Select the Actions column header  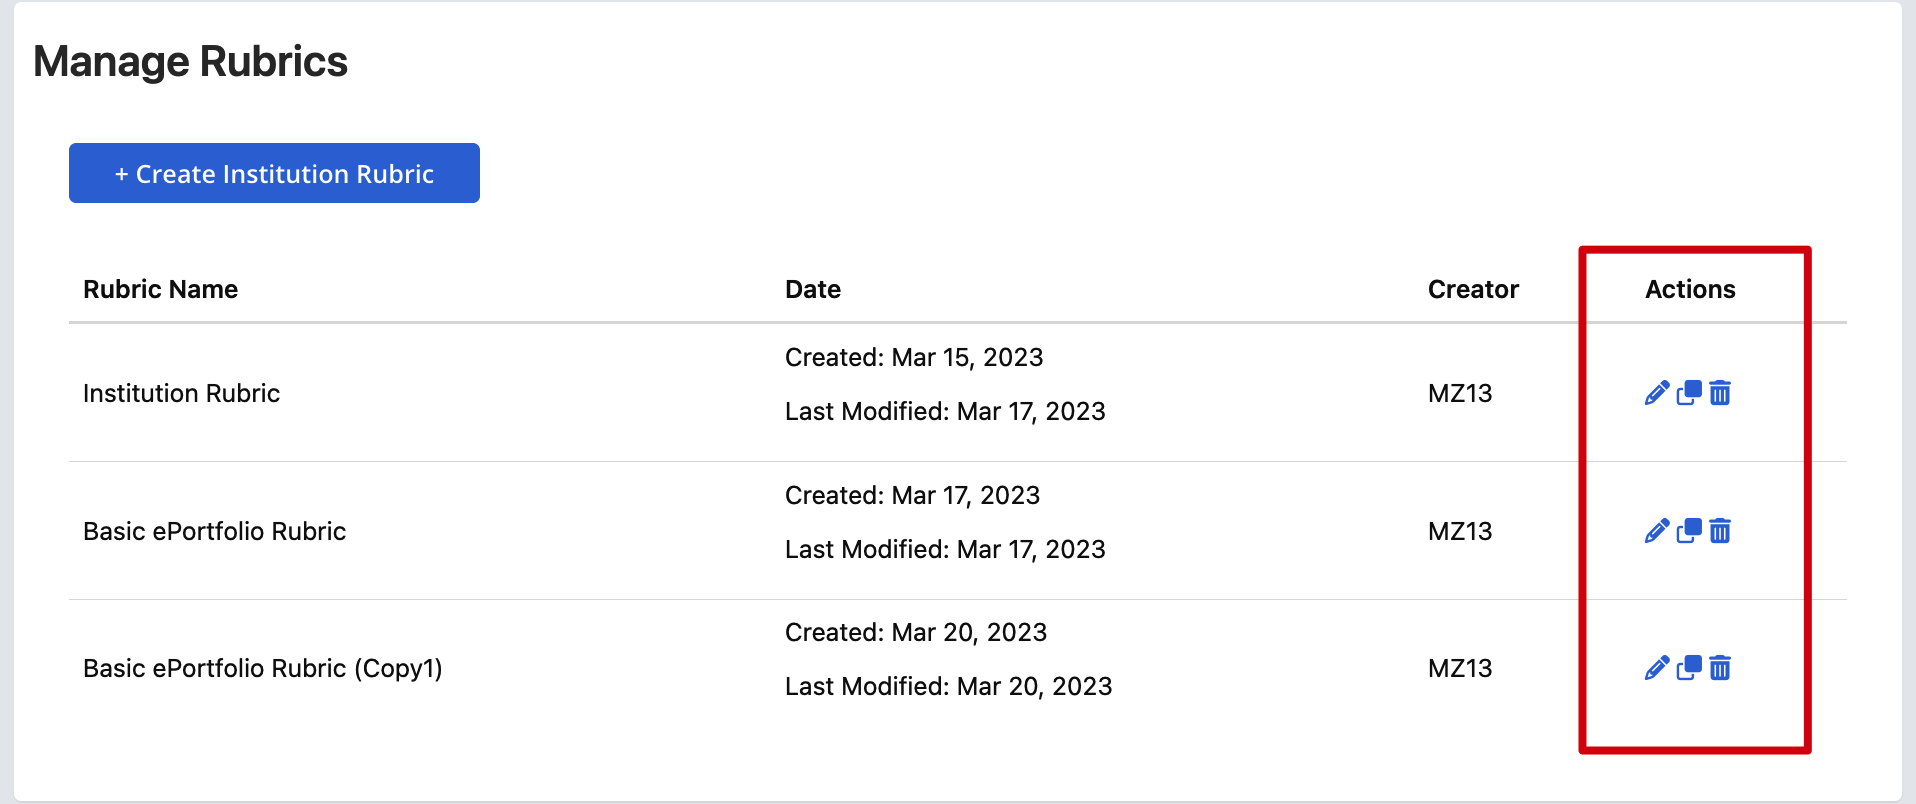tap(1690, 289)
